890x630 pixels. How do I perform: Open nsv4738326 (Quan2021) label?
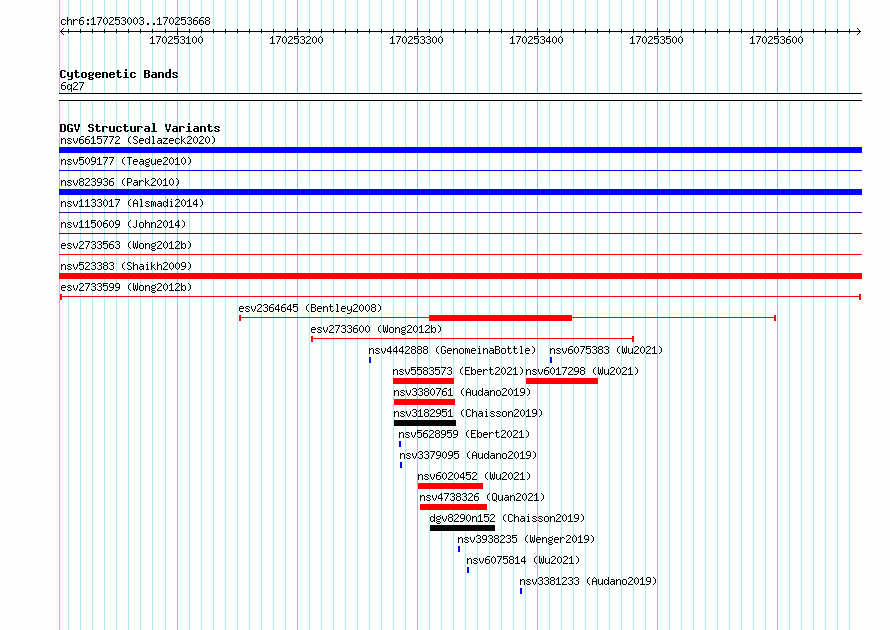tap(482, 497)
